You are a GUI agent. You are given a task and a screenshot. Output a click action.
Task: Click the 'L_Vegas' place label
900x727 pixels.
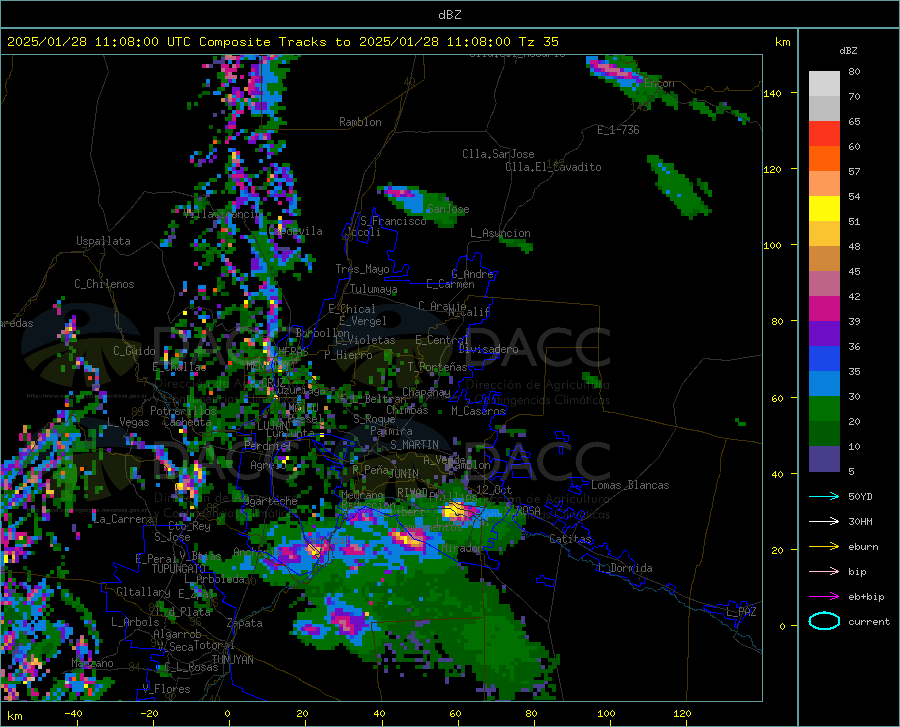128,422
